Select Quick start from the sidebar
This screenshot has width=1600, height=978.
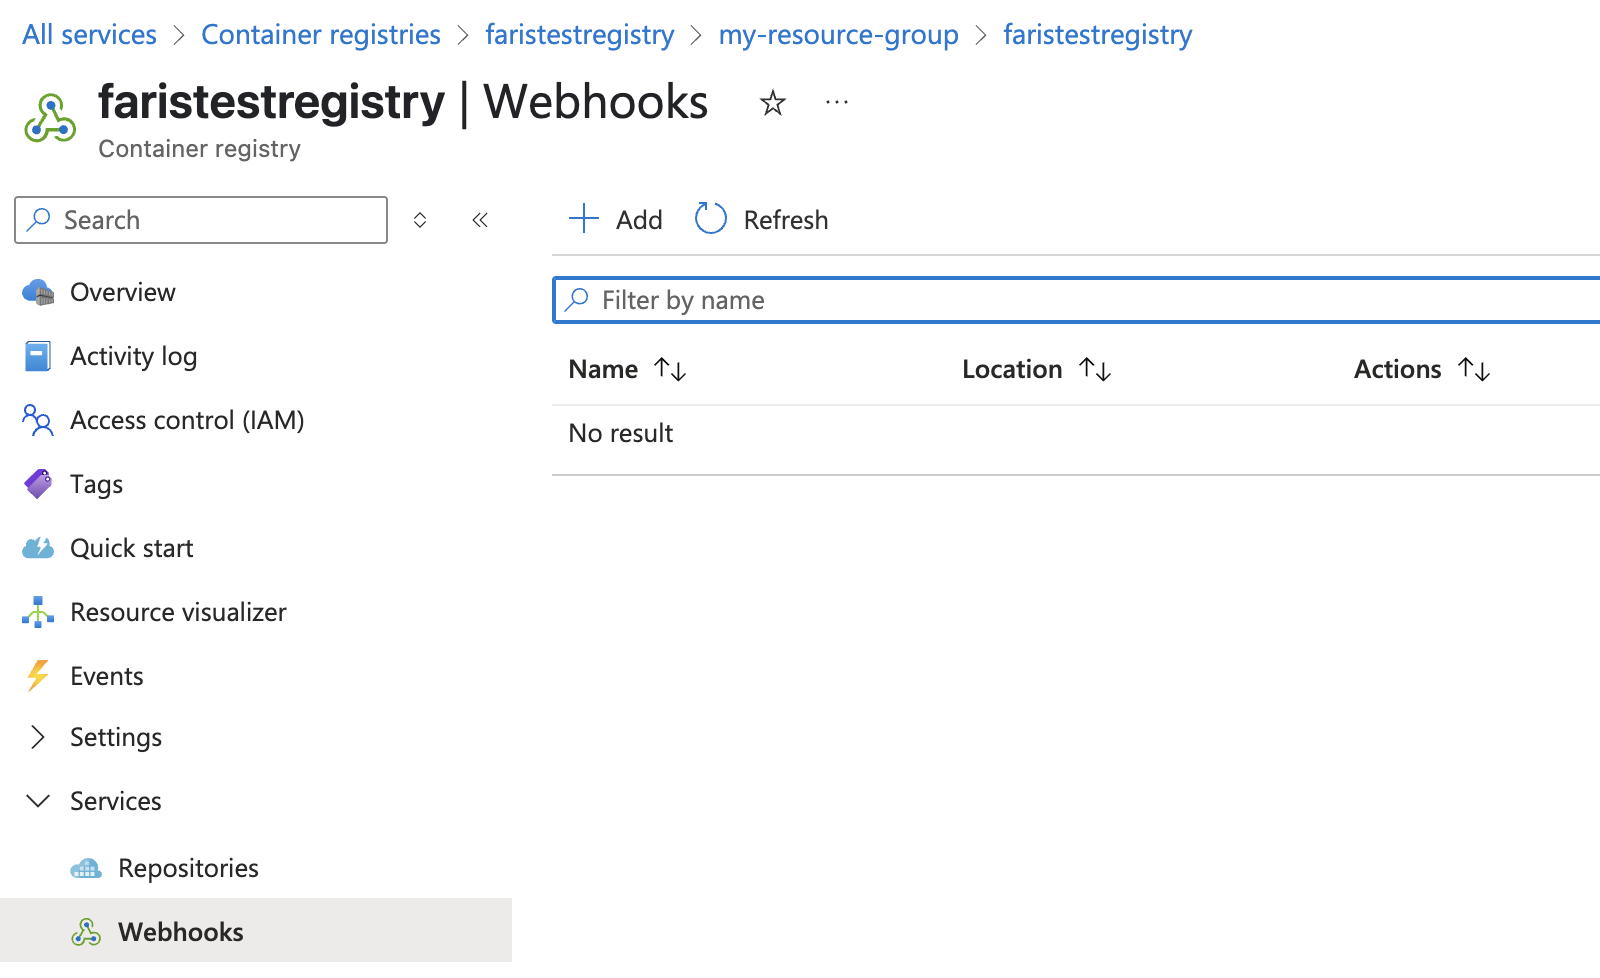click(131, 548)
